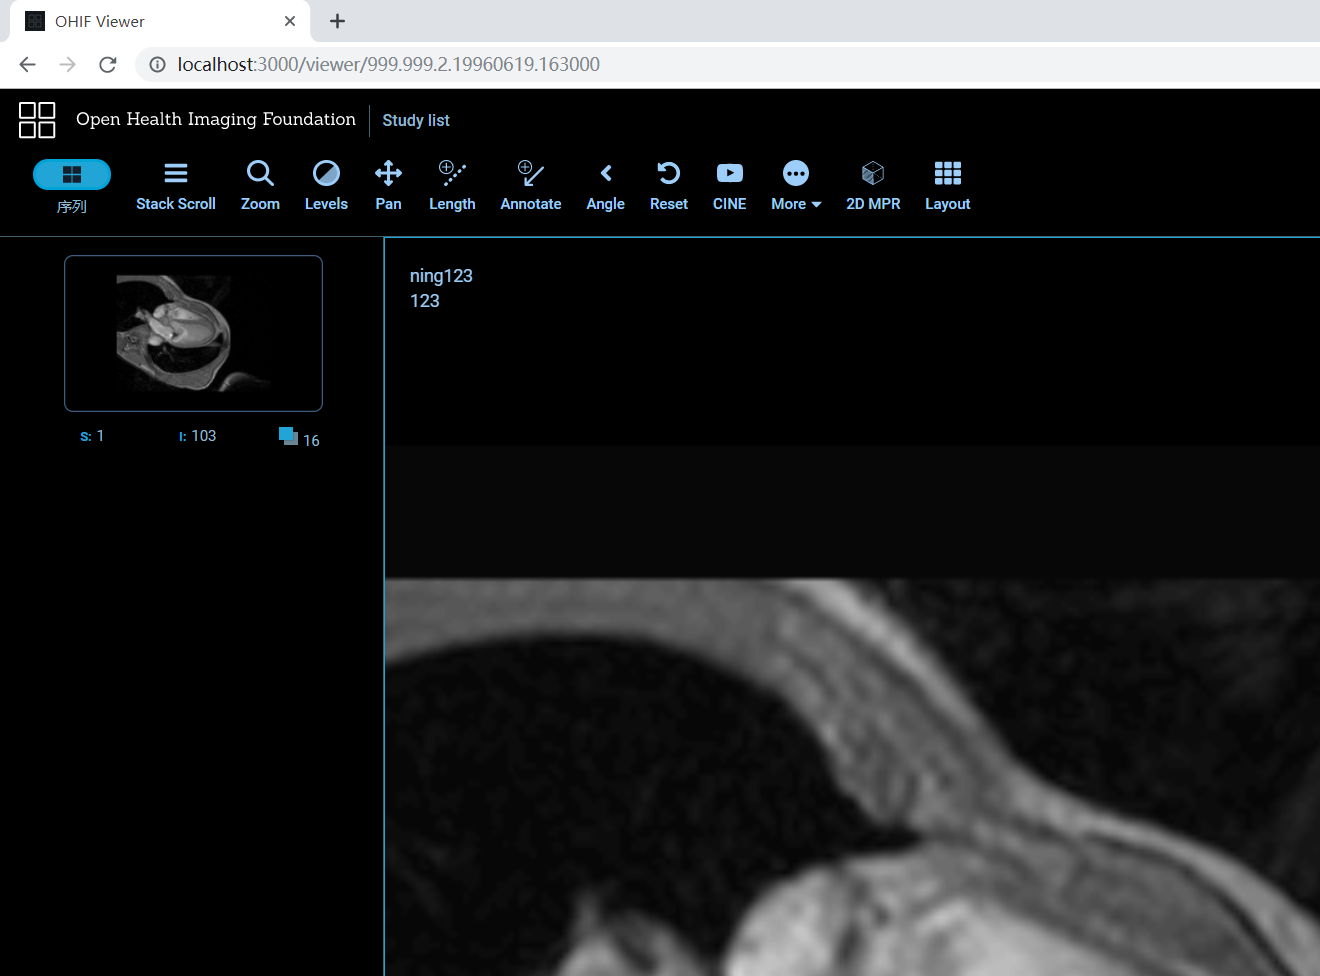Pick the Angle measurement tool
The image size is (1320, 976).
(x=605, y=185)
